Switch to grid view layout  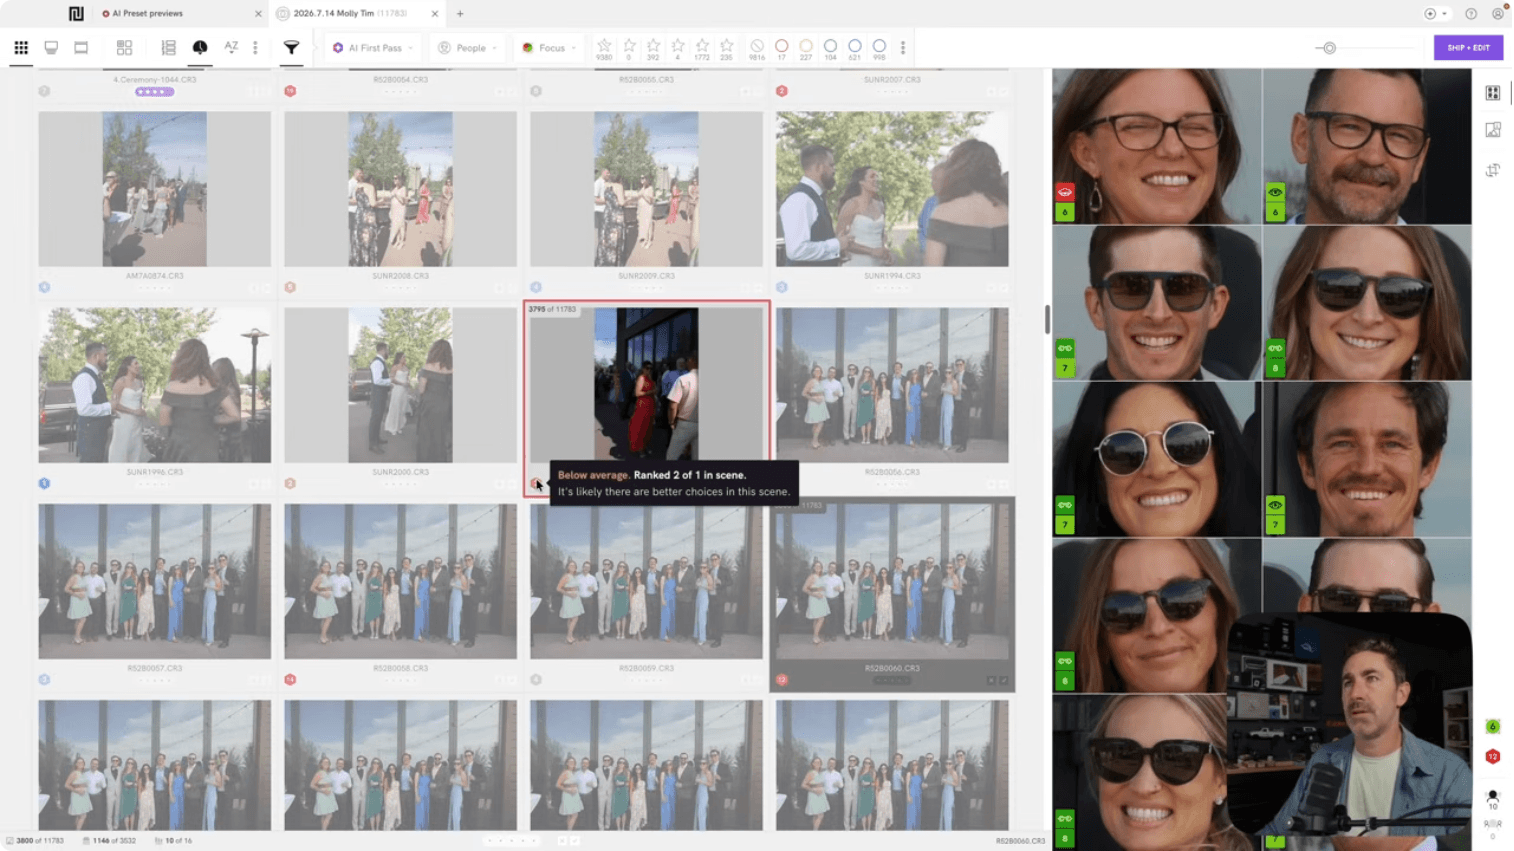tap(21, 47)
